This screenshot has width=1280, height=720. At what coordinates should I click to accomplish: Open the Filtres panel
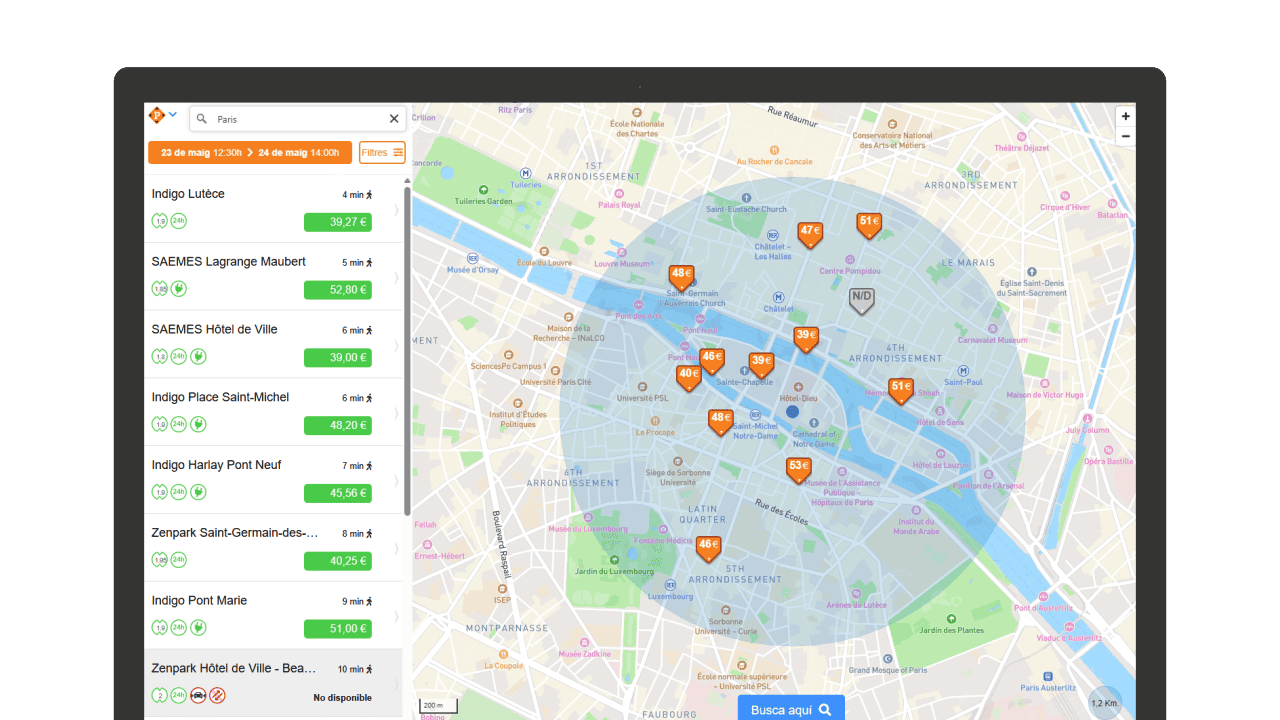tap(382, 153)
